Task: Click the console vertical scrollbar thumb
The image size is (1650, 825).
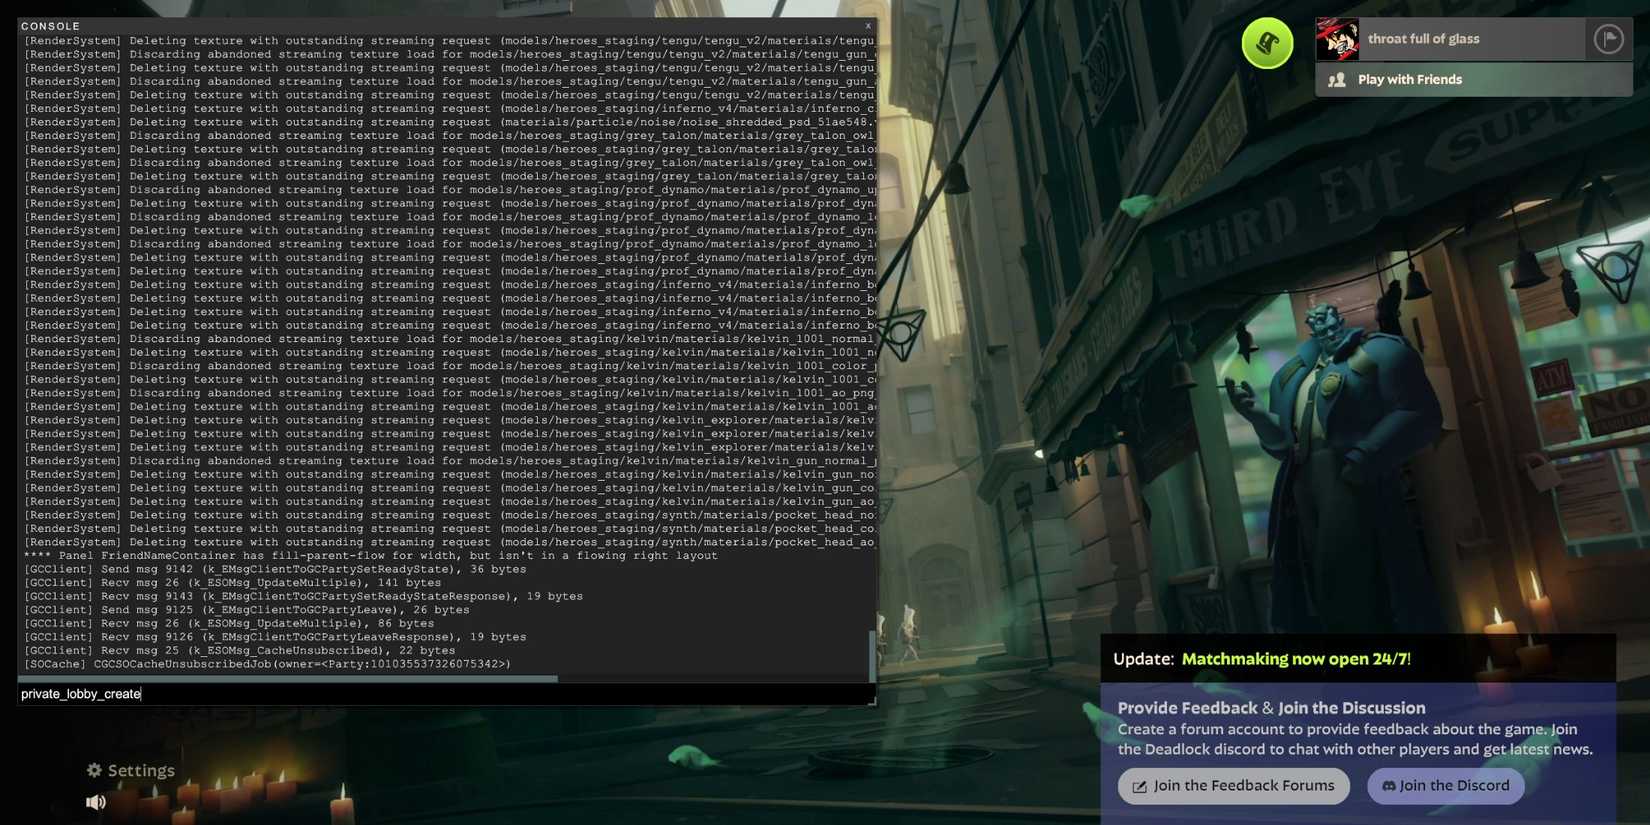Action: (x=872, y=655)
